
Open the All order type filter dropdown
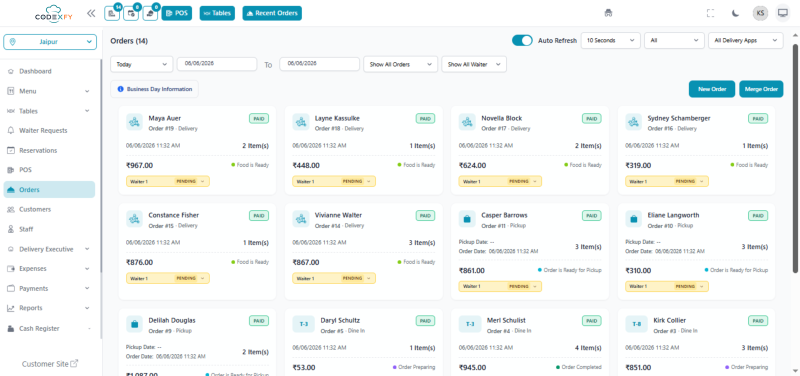point(674,40)
